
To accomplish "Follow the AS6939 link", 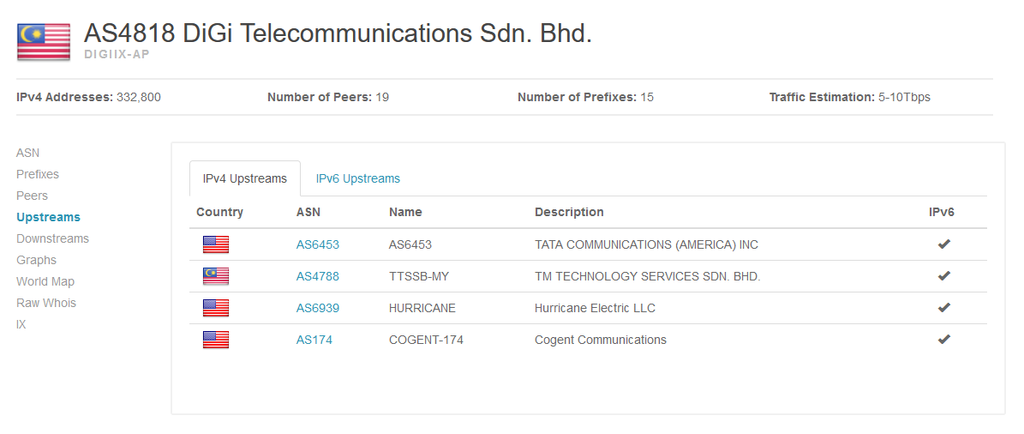I will pyautogui.click(x=318, y=308).
